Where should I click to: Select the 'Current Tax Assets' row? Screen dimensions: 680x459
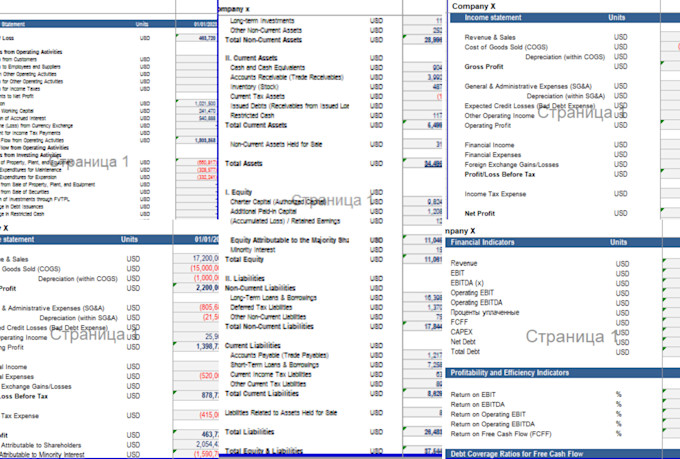tap(257, 96)
